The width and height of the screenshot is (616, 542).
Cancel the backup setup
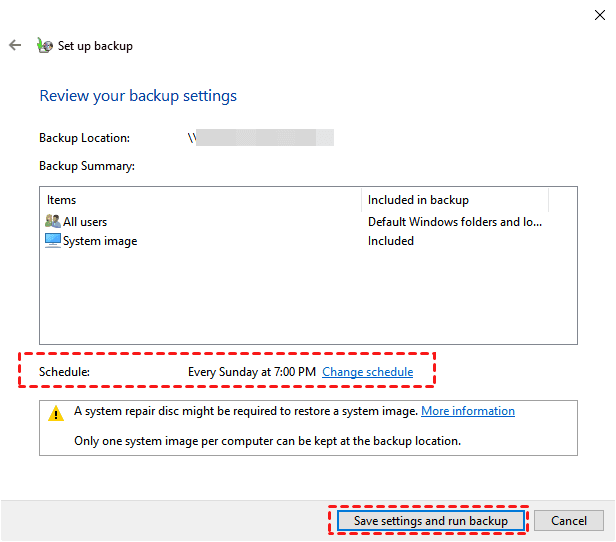(568, 520)
